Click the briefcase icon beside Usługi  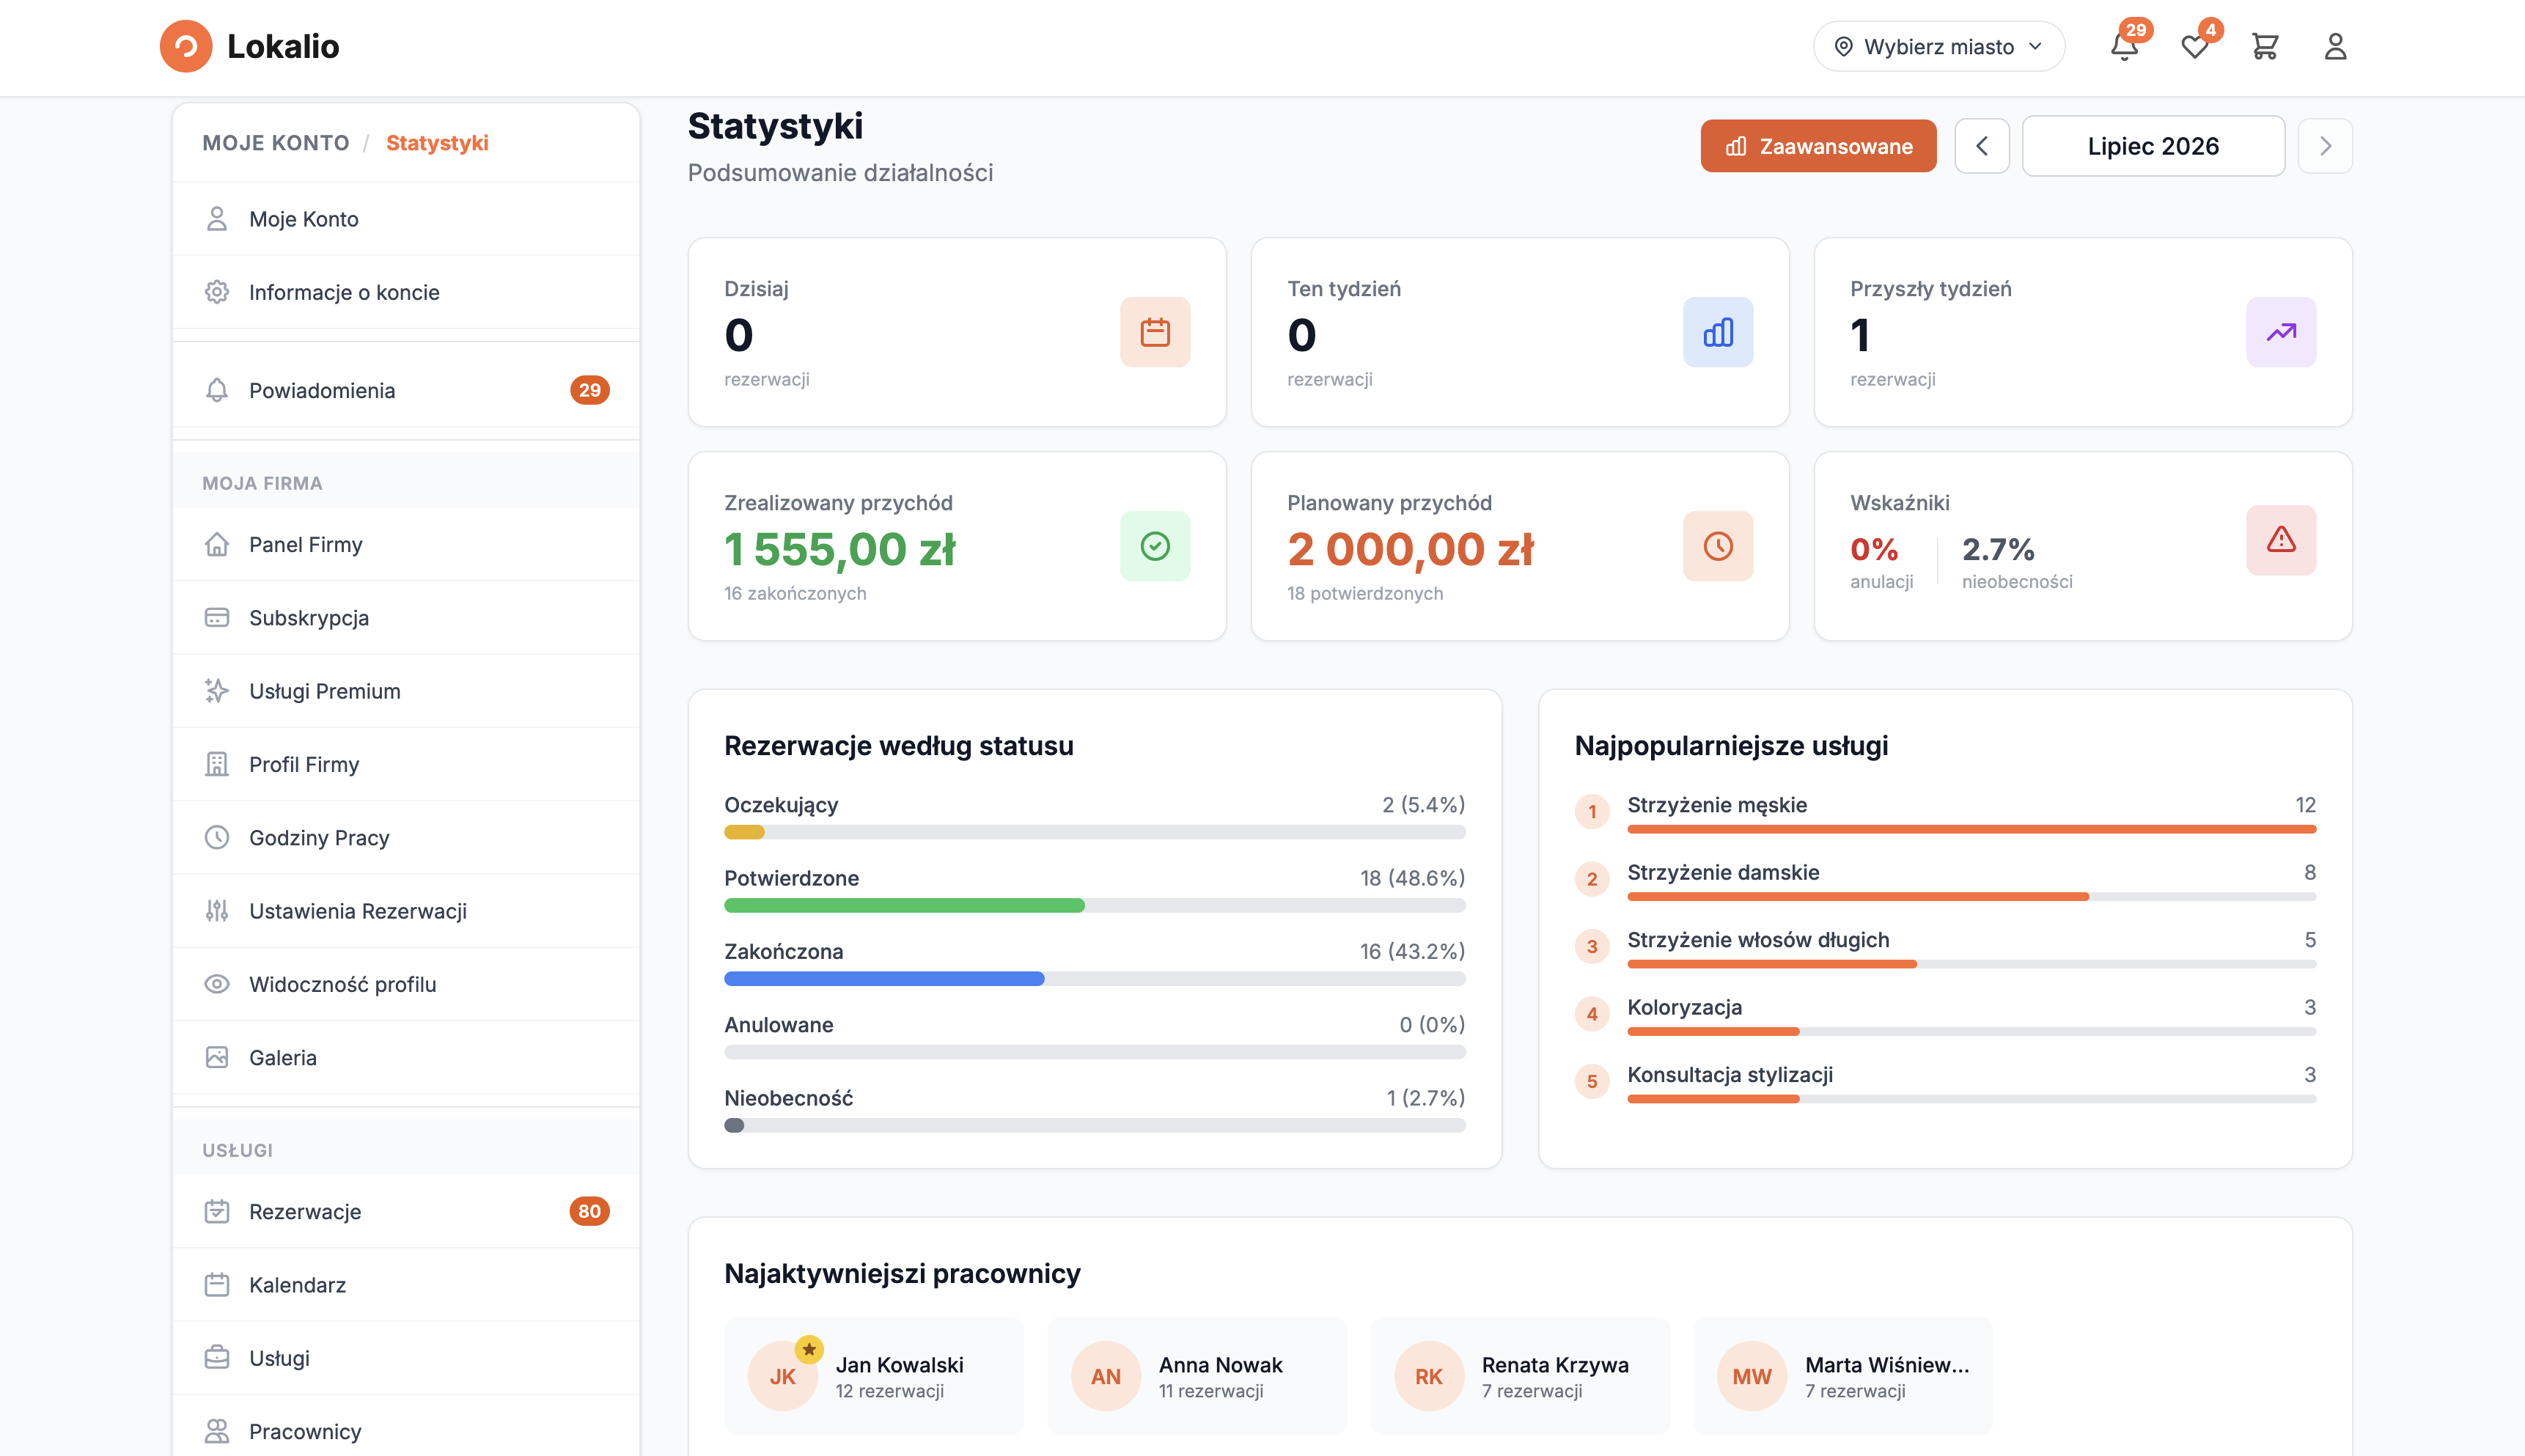[x=217, y=1358]
